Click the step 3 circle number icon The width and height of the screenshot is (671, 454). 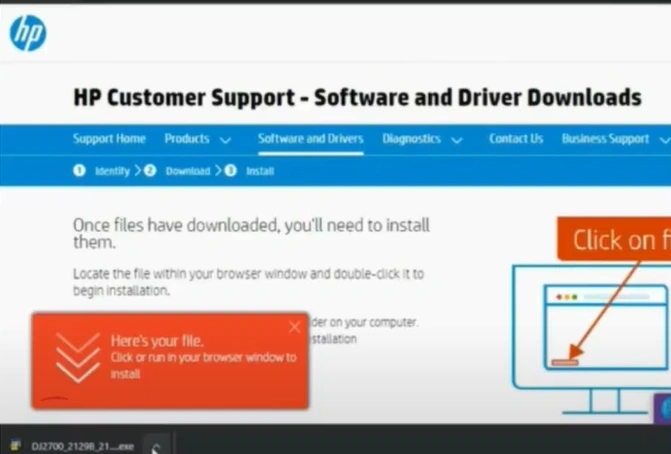(x=231, y=171)
